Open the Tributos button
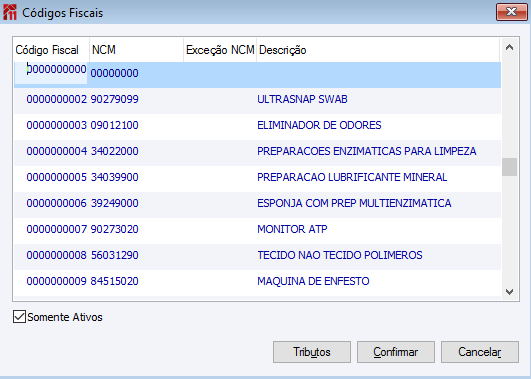This screenshot has height=379, width=531. 312,352
